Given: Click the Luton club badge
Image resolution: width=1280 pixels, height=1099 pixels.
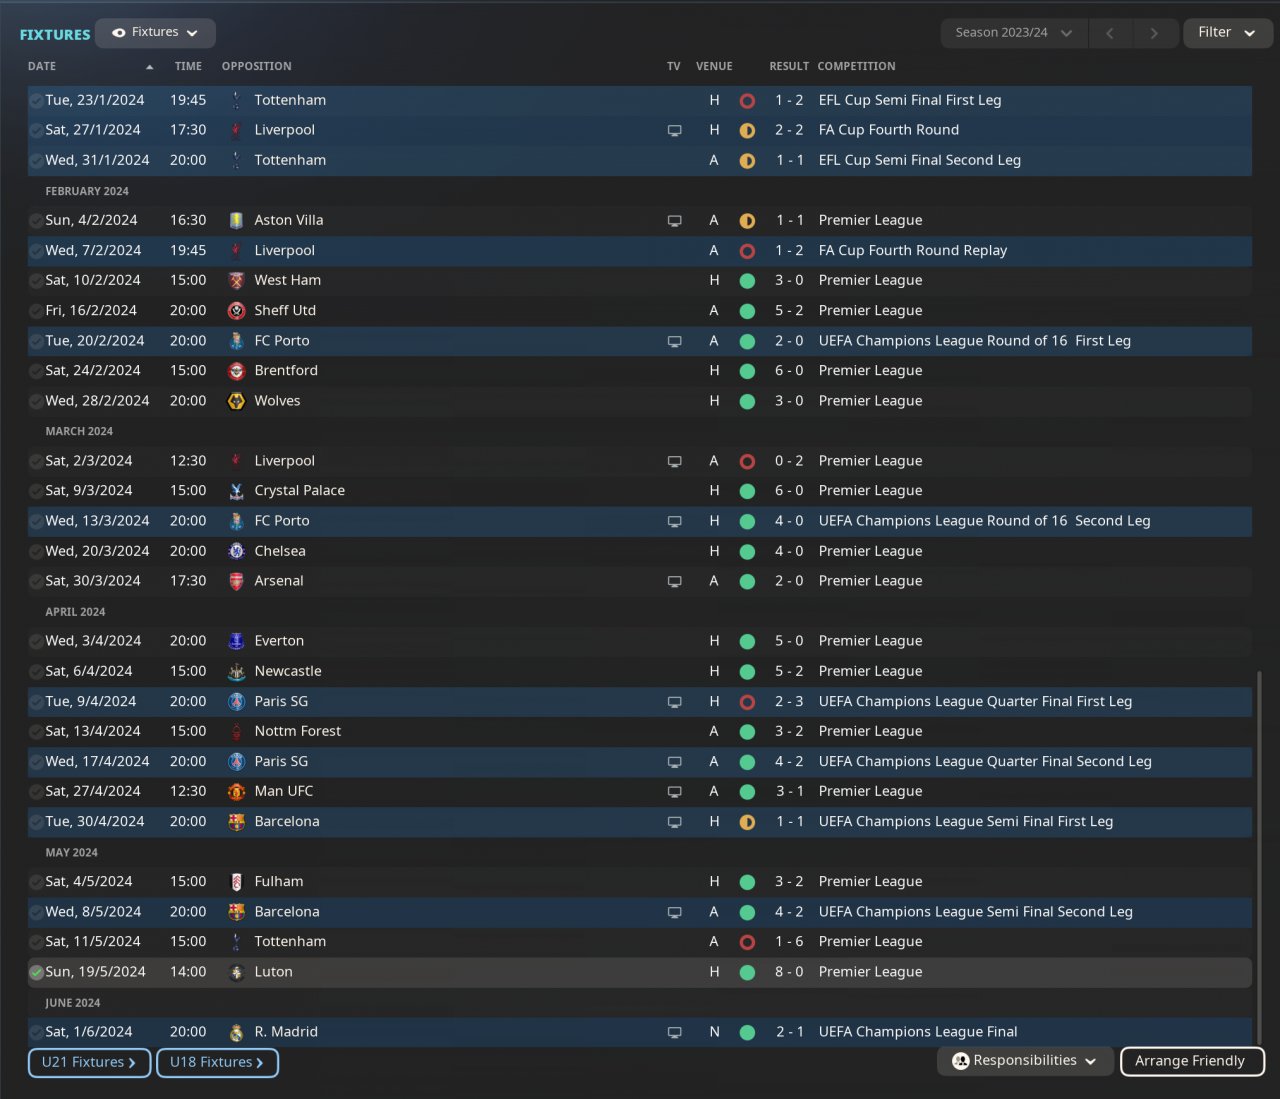Looking at the screenshot, I should [x=236, y=972].
